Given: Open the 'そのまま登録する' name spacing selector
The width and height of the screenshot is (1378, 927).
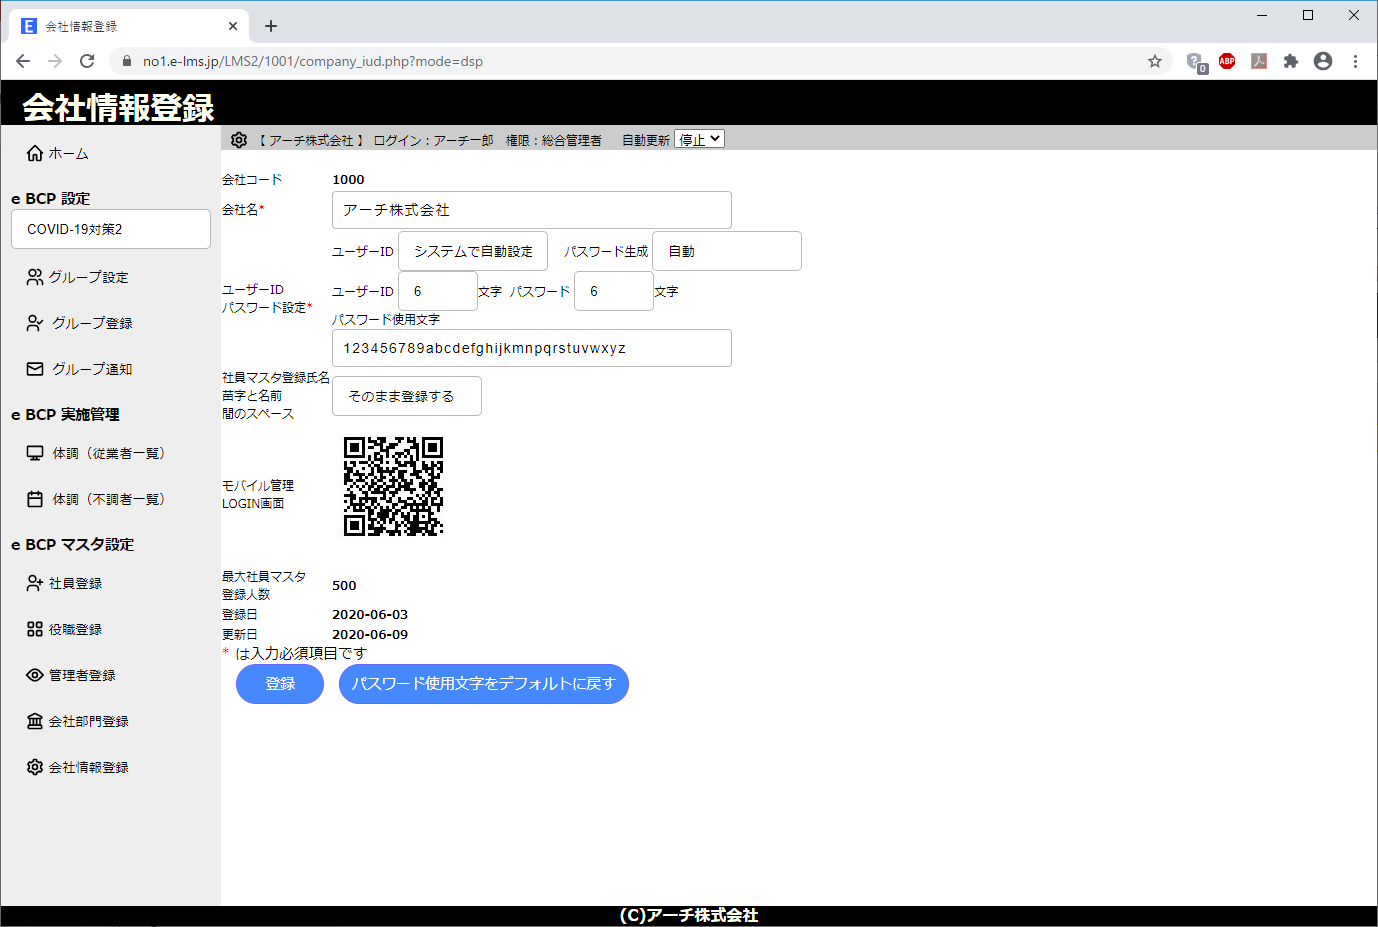Looking at the screenshot, I should tap(406, 396).
